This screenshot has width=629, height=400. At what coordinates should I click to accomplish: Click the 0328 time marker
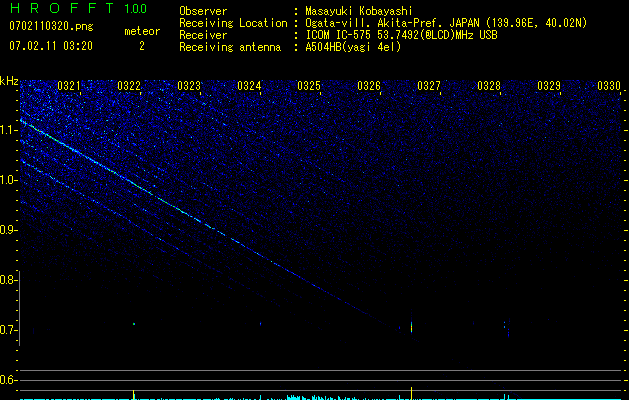(x=489, y=86)
